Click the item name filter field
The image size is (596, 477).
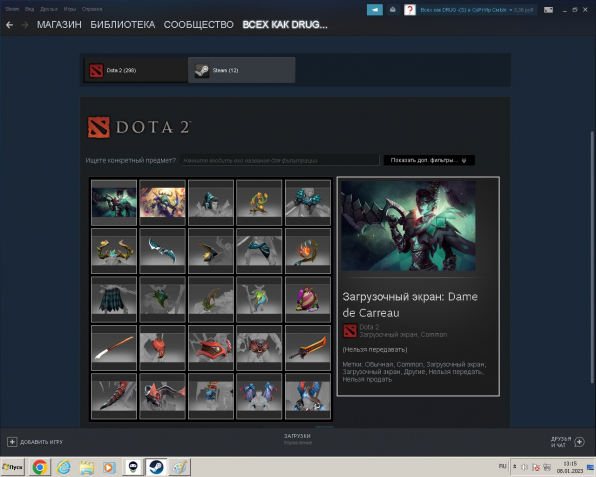280,160
